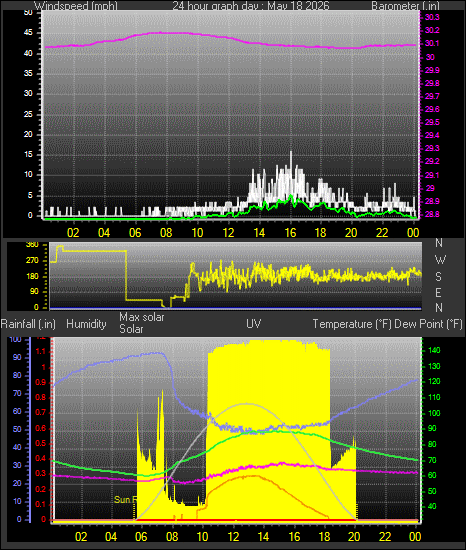Click the UV legend label
The height and width of the screenshot is (550, 466).
click(x=254, y=323)
